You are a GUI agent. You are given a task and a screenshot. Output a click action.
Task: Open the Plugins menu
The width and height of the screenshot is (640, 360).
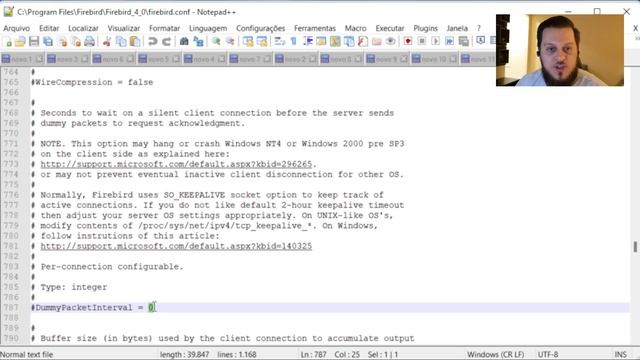[425, 28]
